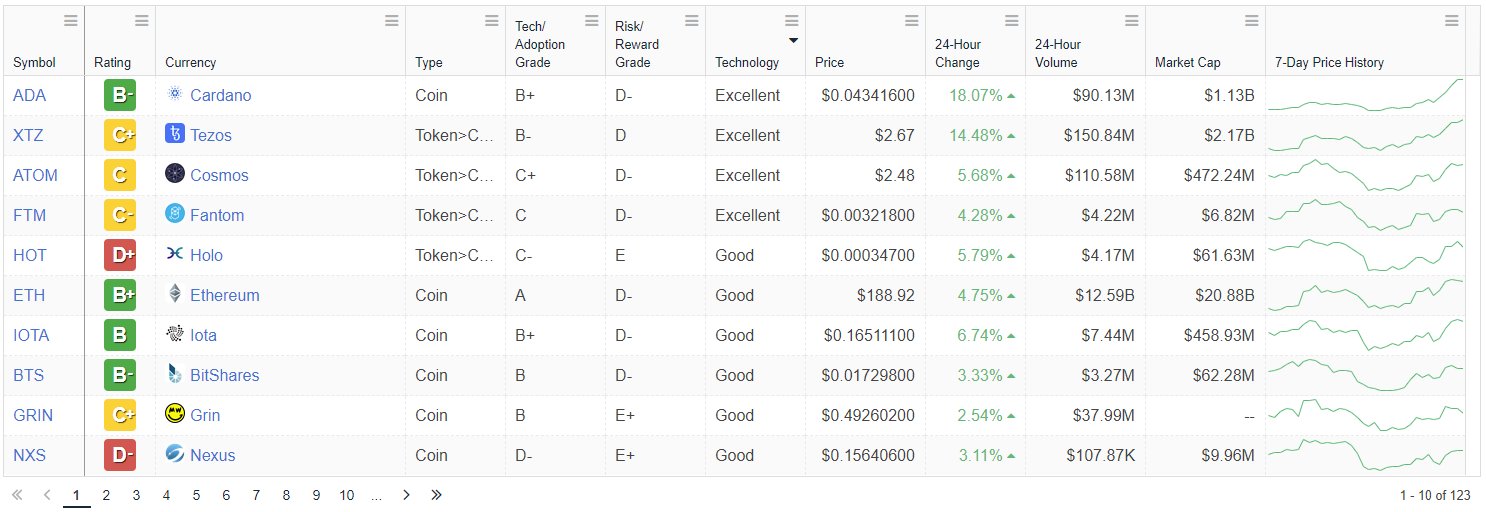This screenshot has height=512, width=1486.
Task: Open the 24-Hour Change column menu icon
Action: (1011, 21)
